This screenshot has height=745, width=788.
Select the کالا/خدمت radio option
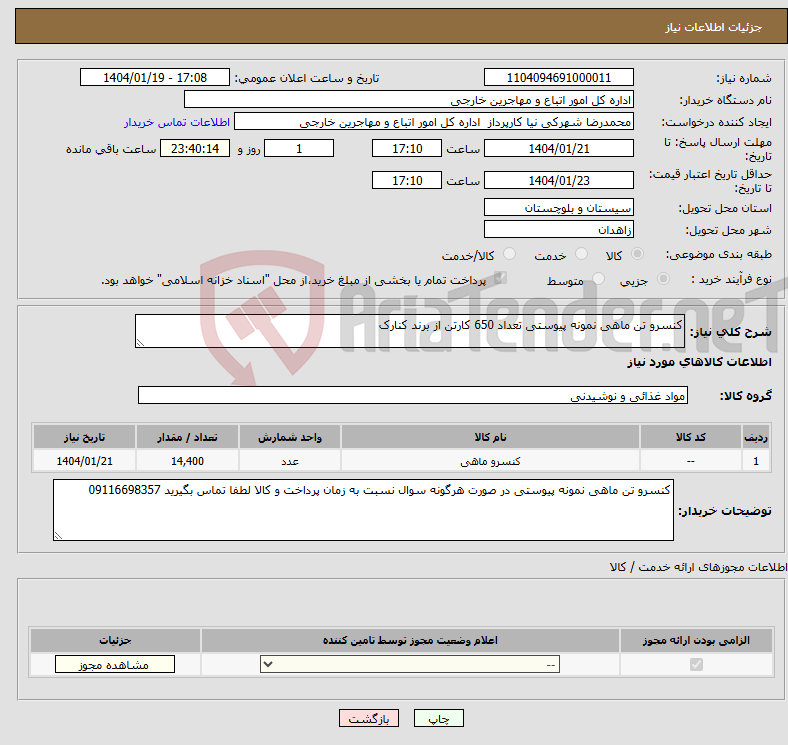tap(510, 255)
